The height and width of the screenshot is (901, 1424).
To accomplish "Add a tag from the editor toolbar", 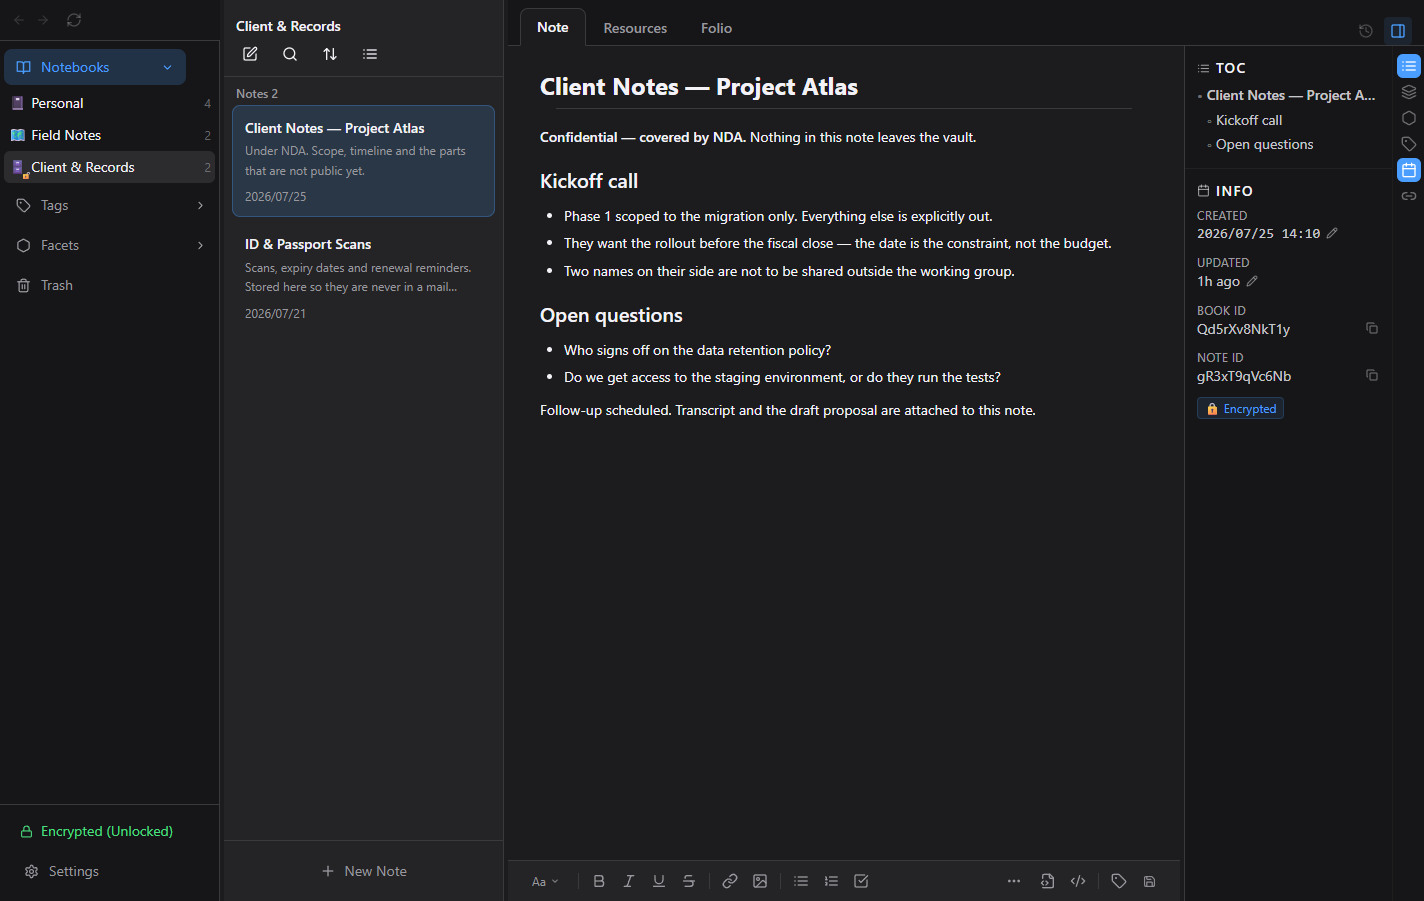I will click(x=1119, y=881).
